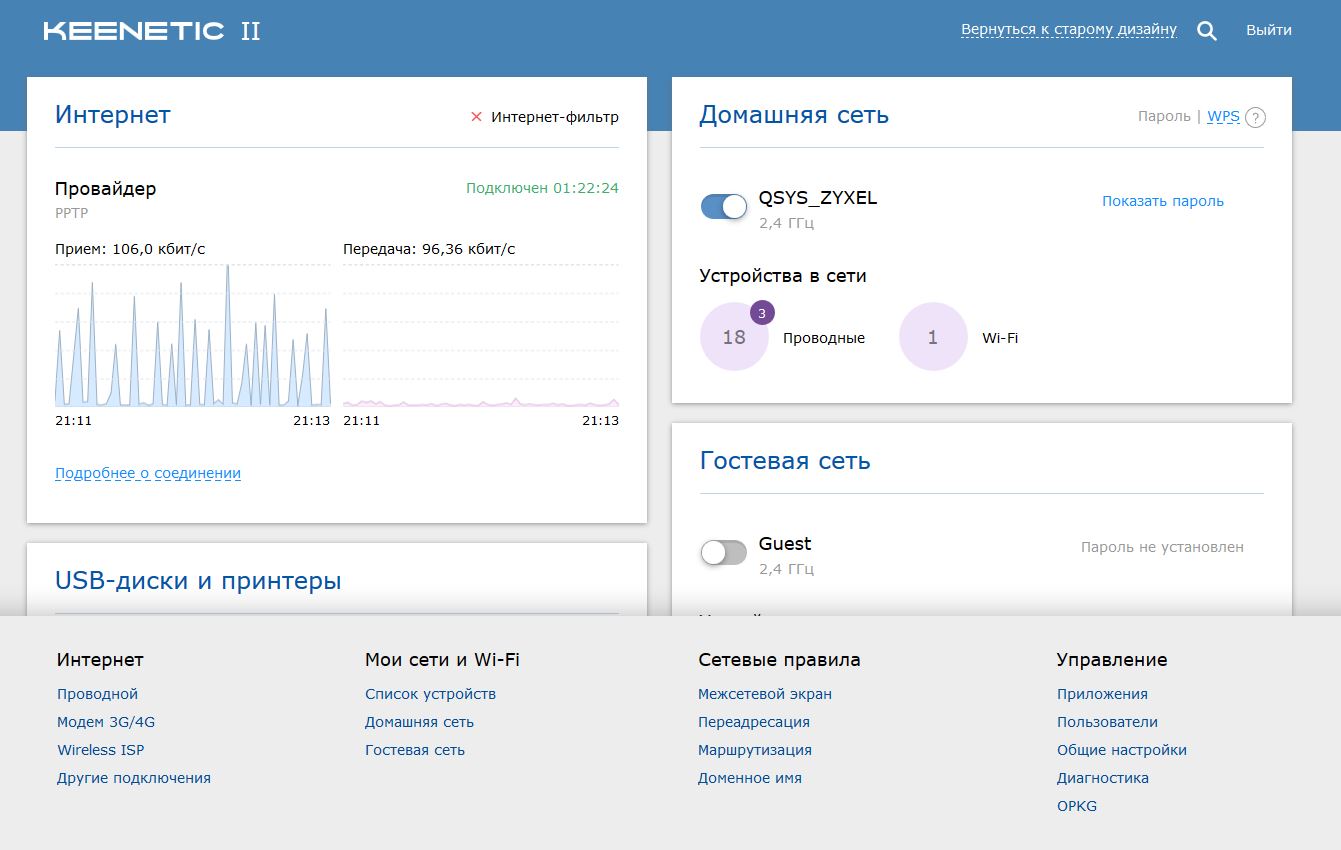Click the Домашняя сеть card heading
Viewport: 1341px width, 850px height.
[794, 115]
